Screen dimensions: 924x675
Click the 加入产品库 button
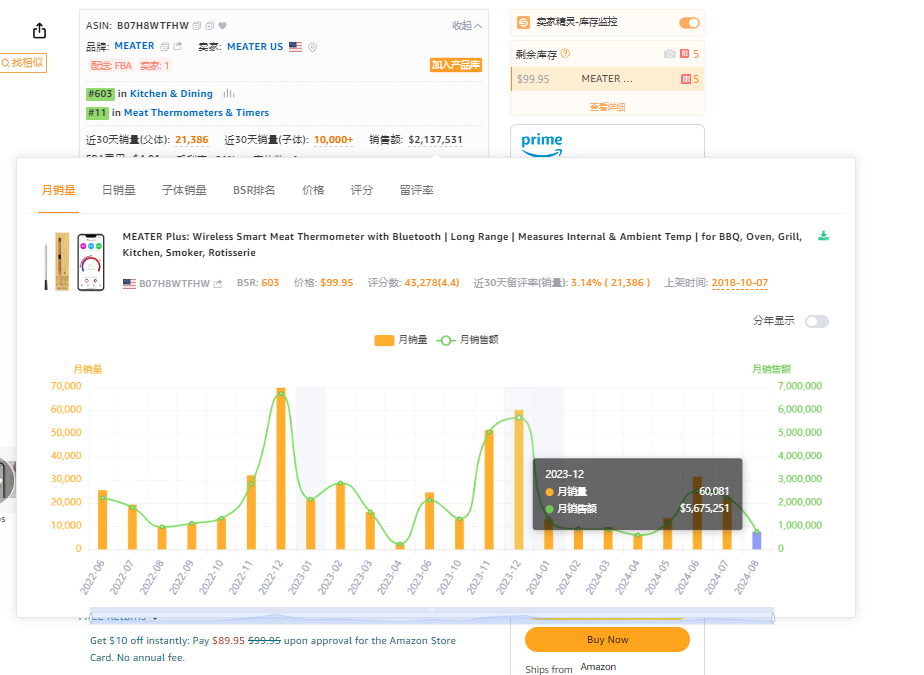pos(456,65)
